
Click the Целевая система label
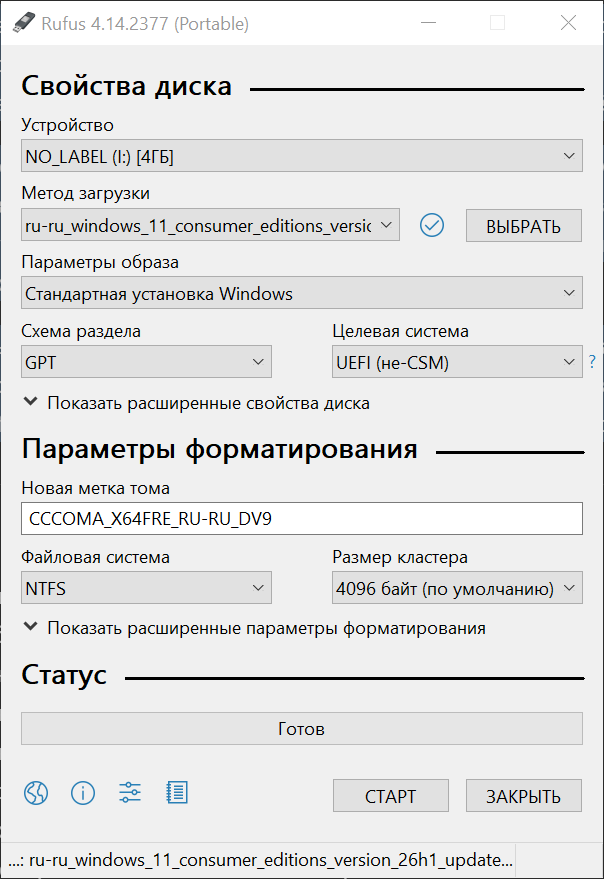400,331
